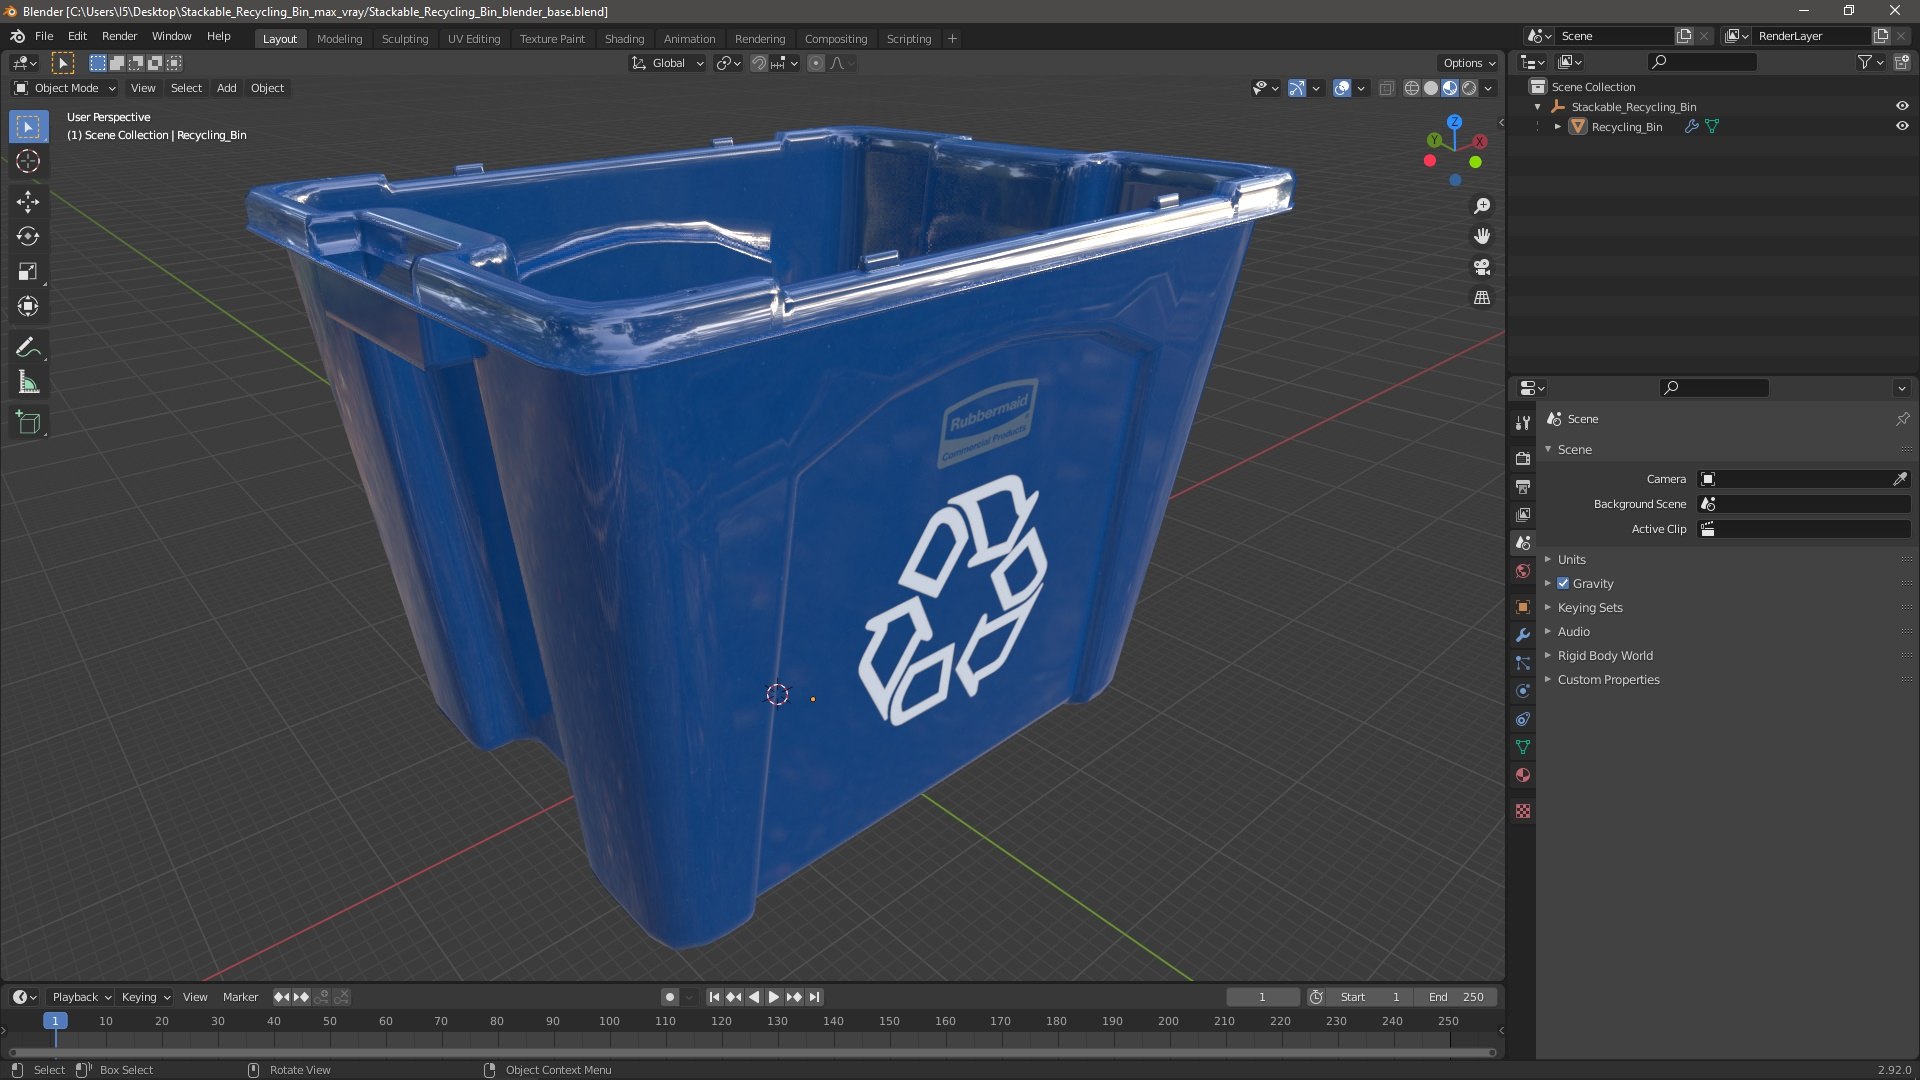Select the Scale tool

pyautogui.click(x=28, y=272)
